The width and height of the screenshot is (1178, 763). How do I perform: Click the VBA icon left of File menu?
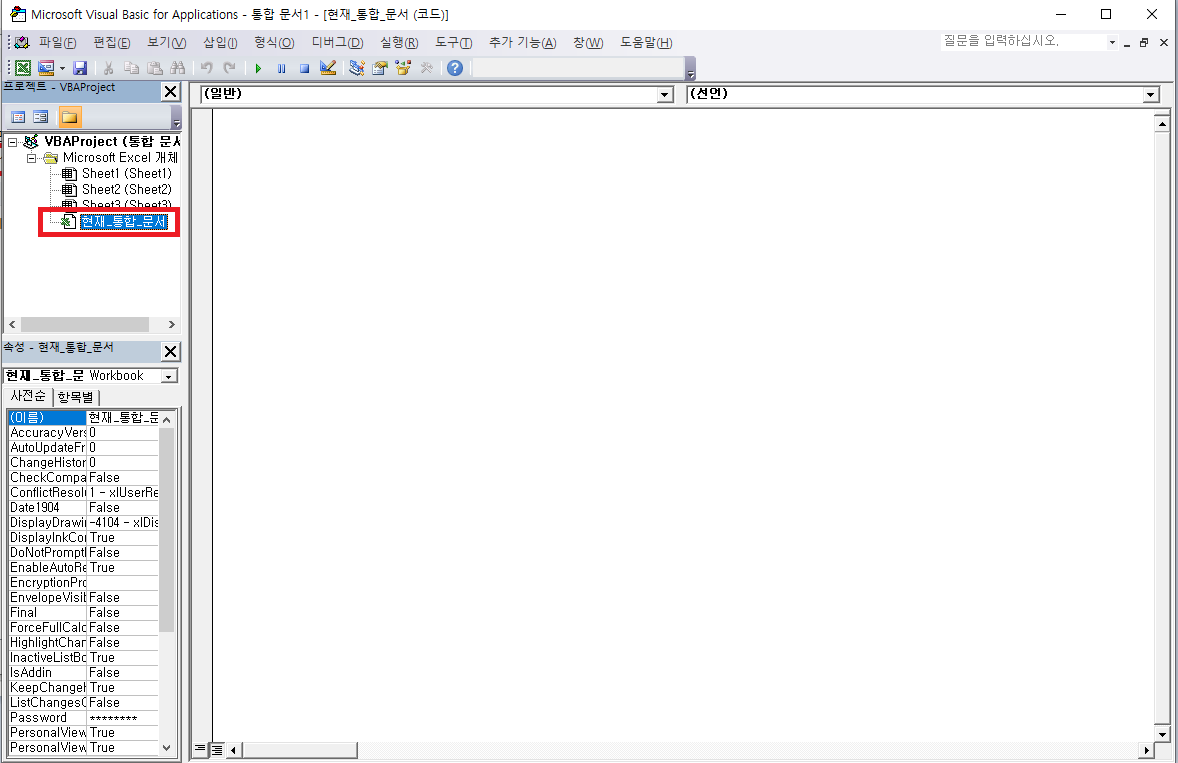(23, 43)
